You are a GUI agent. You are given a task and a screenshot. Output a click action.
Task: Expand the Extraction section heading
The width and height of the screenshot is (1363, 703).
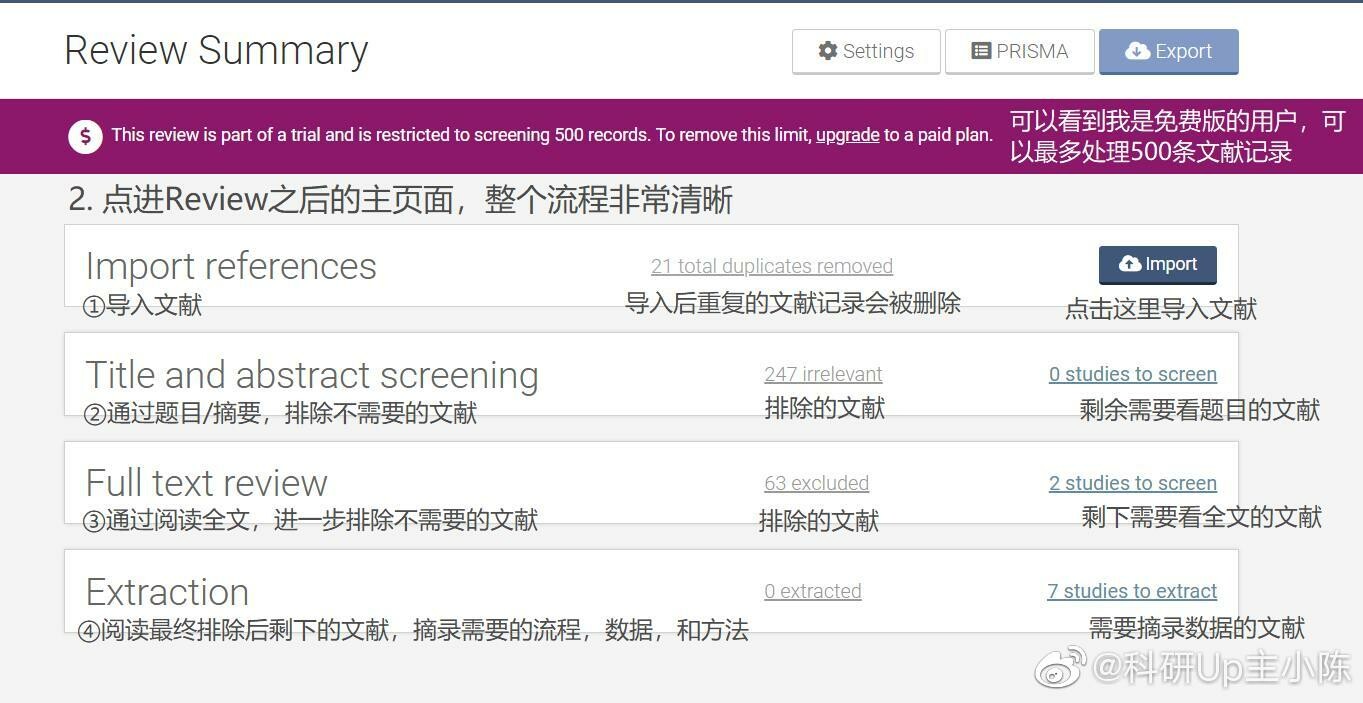pyautogui.click(x=167, y=592)
